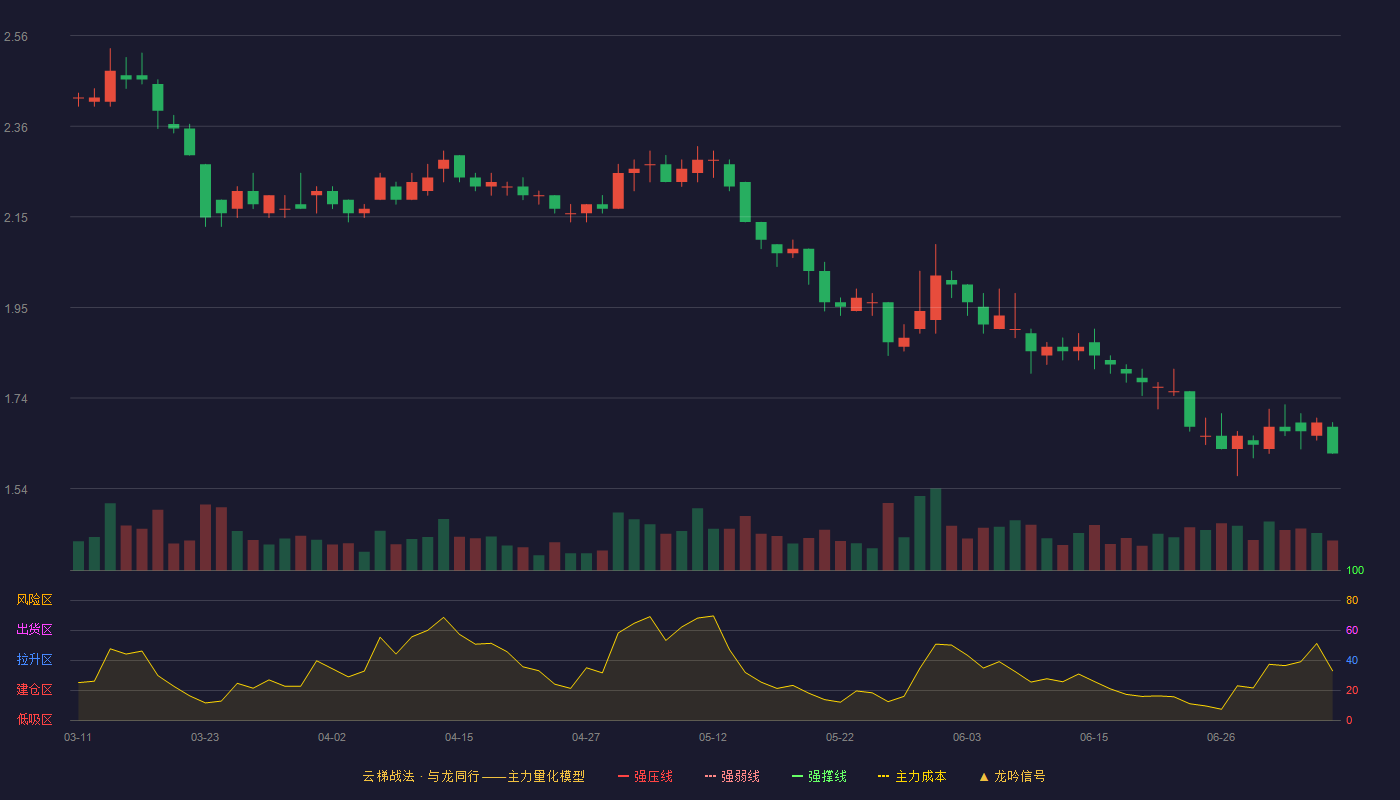Click the 04-15 date axis marker
Image resolution: width=1400 pixels, height=800 pixels.
click(x=459, y=737)
